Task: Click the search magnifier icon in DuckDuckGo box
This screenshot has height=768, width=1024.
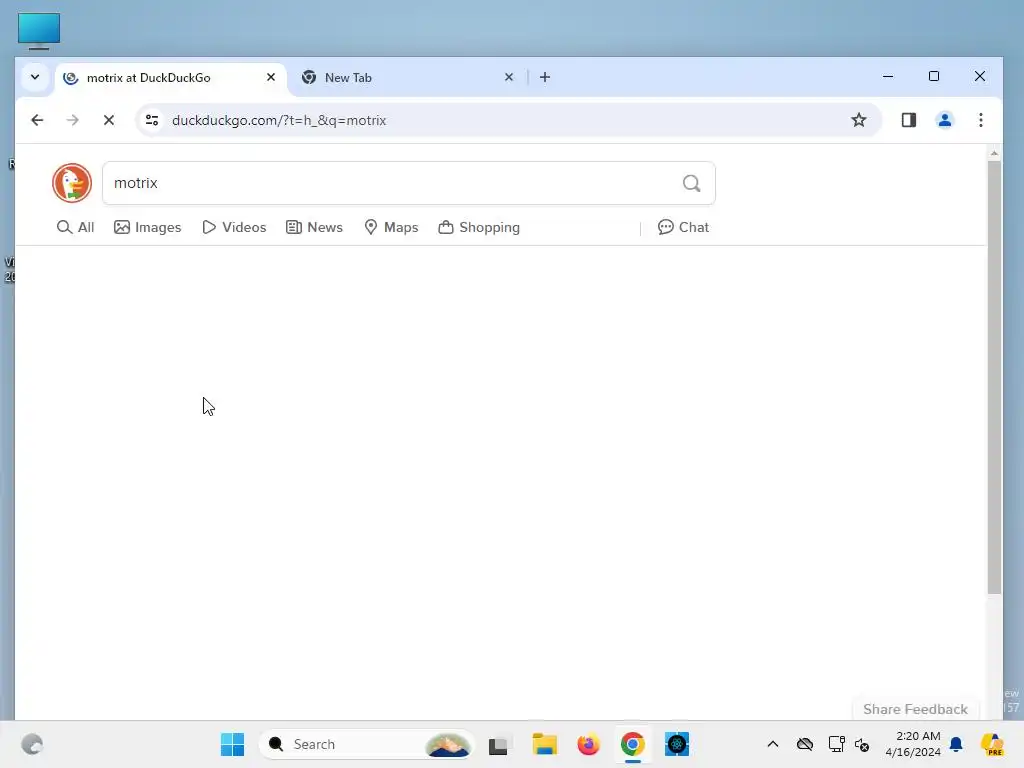Action: [692, 184]
